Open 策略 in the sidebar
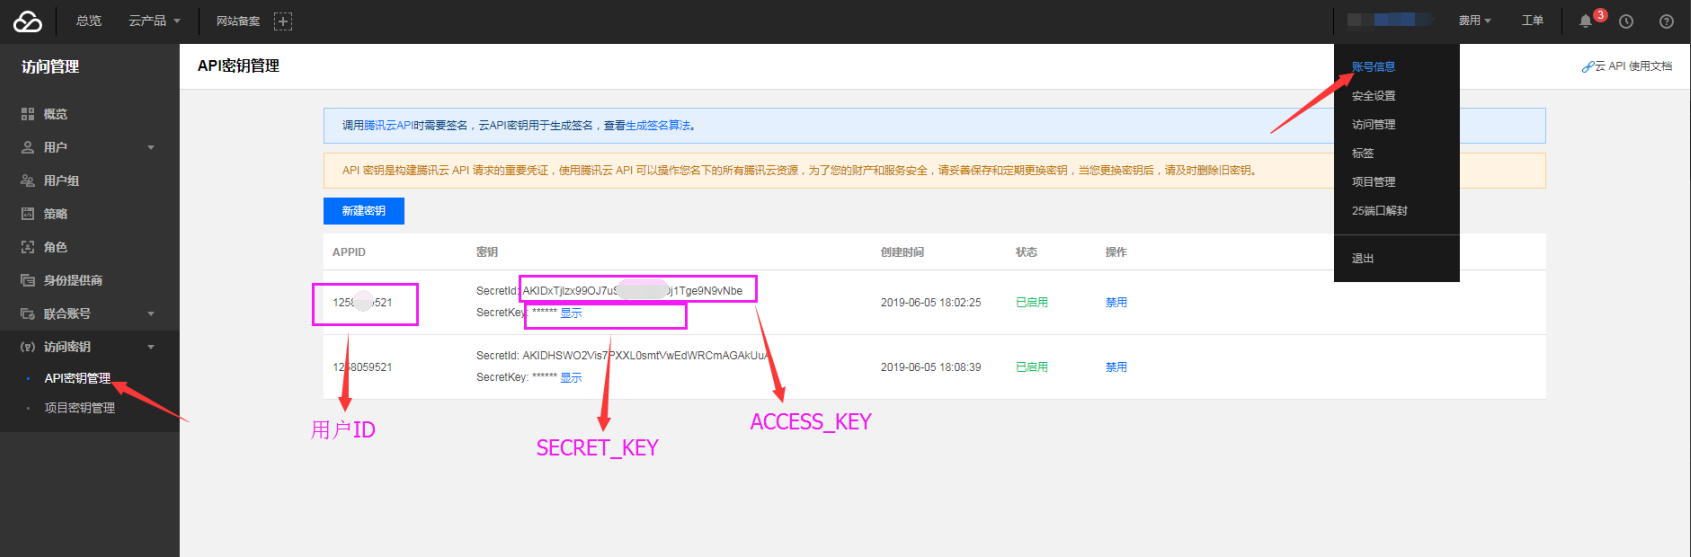Image resolution: width=1691 pixels, height=557 pixels. click(x=55, y=214)
